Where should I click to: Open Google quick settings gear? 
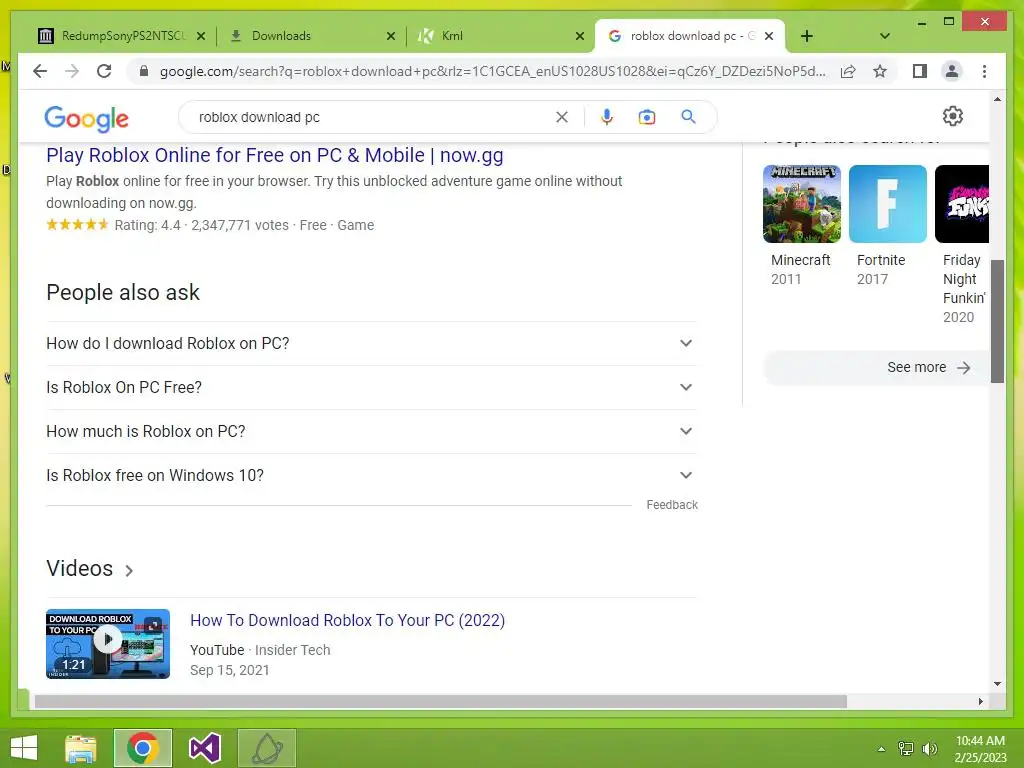(953, 116)
